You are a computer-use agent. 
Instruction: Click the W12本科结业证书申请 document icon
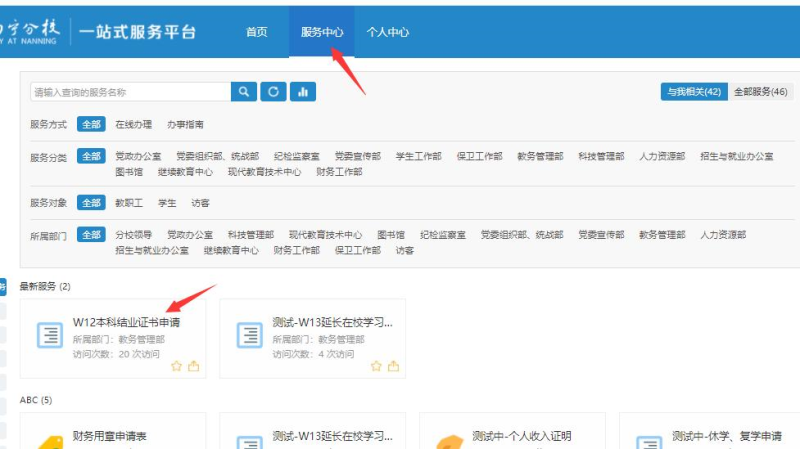pos(49,336)
